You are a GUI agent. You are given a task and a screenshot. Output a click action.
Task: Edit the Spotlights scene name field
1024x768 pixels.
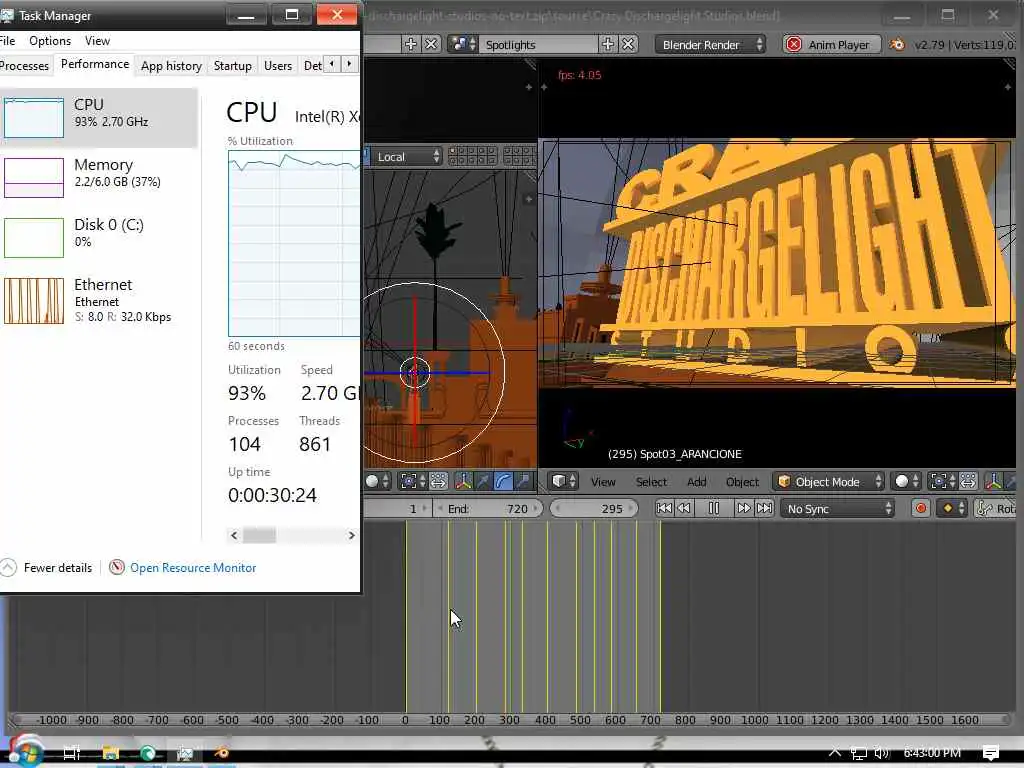(x=539, y=44)
